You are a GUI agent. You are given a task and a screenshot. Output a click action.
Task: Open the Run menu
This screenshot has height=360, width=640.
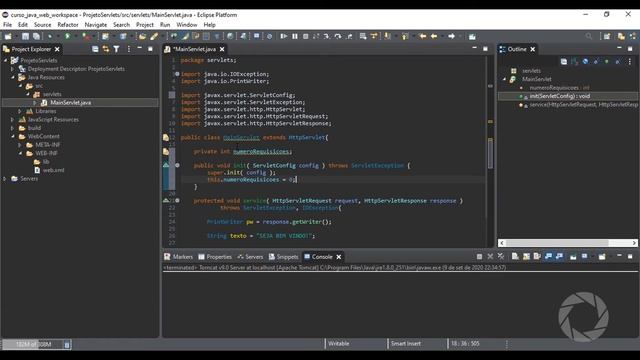coord(165,25)
